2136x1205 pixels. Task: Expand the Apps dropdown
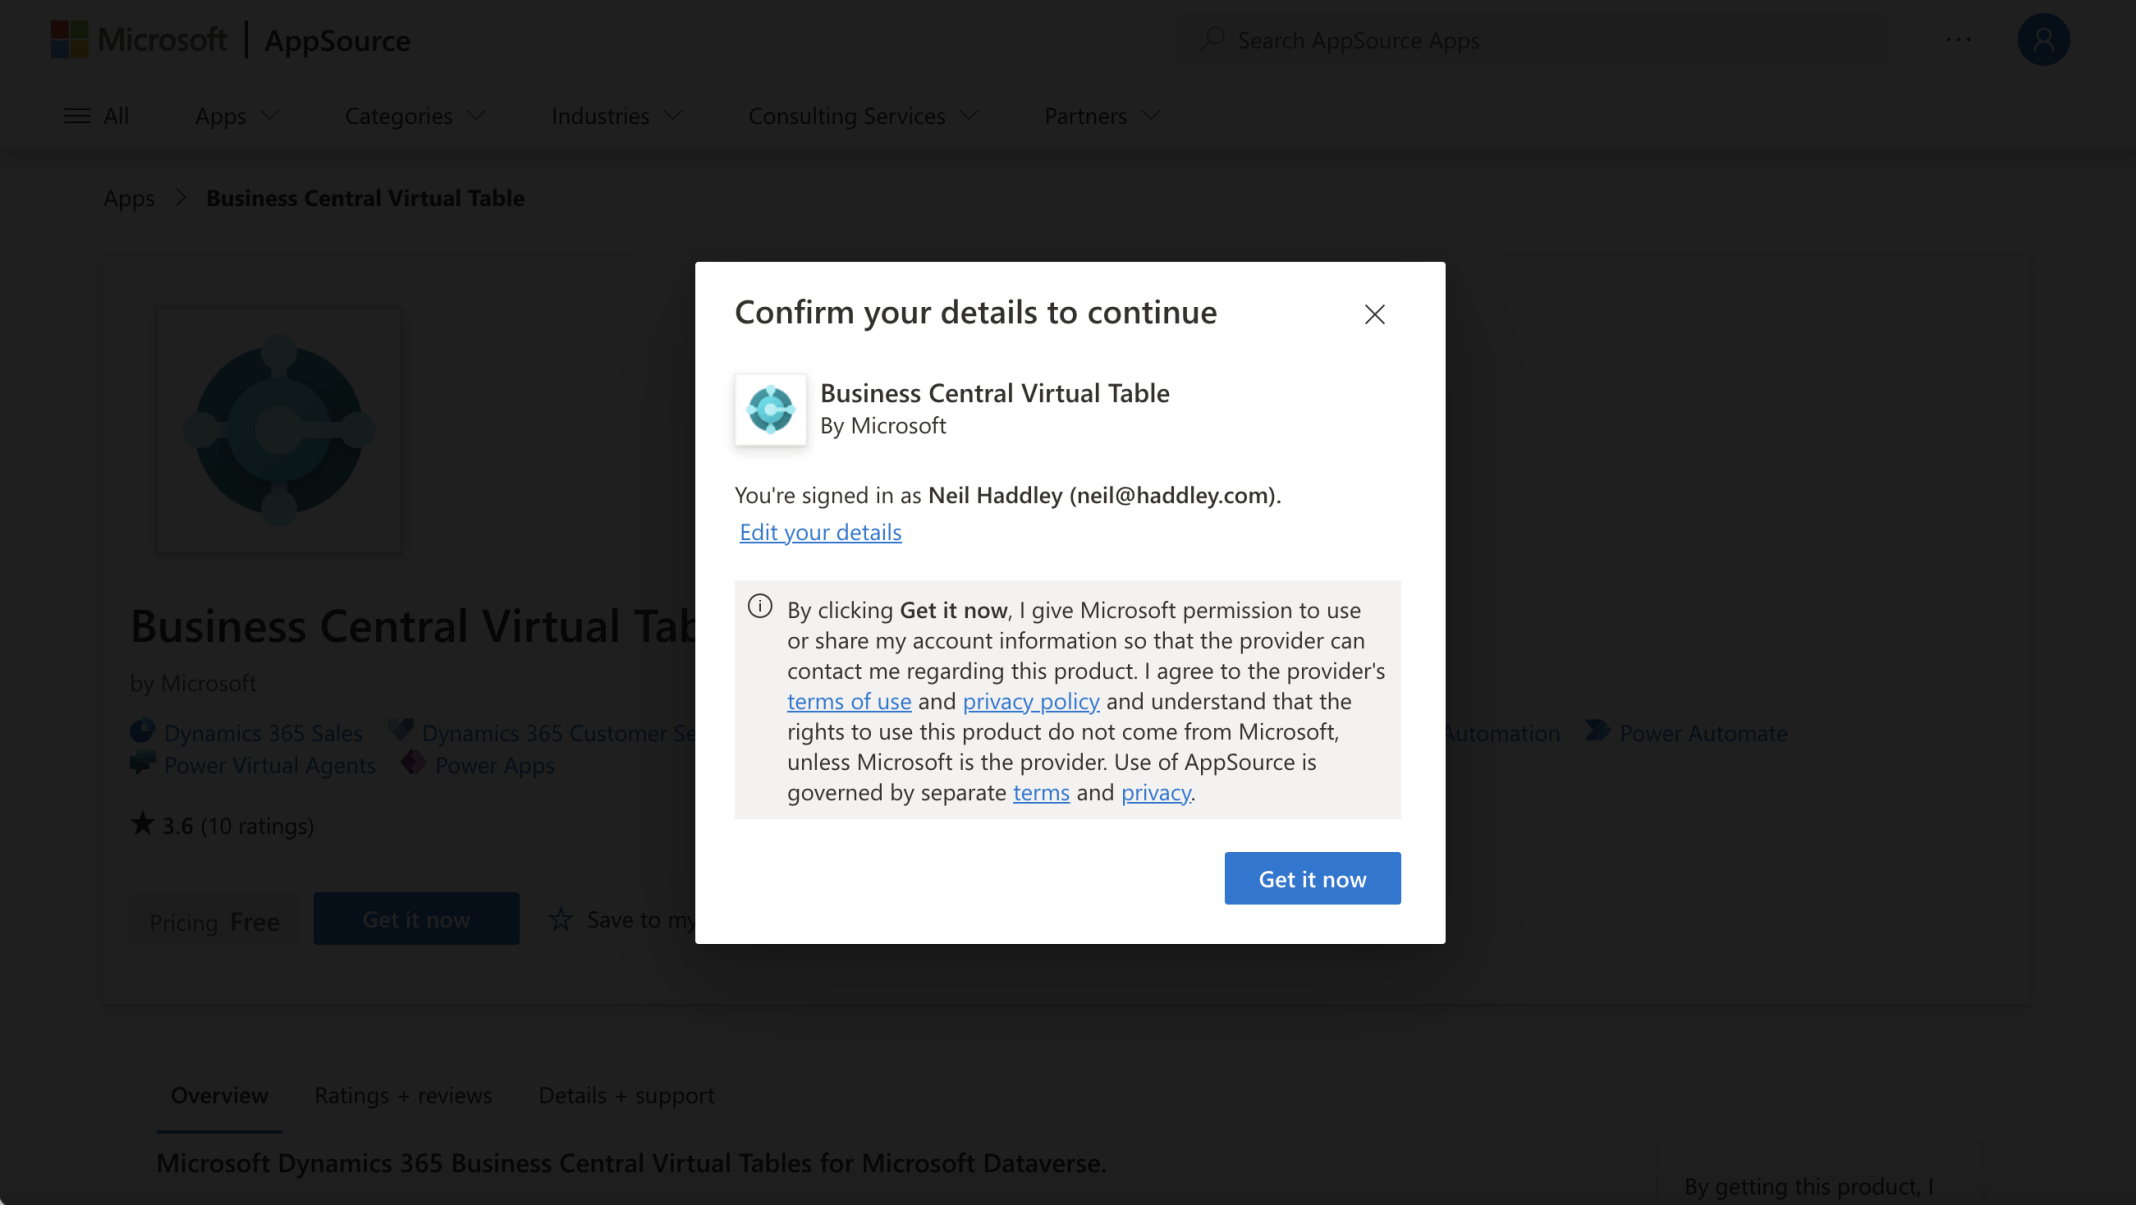pyautogui.click(x=237, y=116)
